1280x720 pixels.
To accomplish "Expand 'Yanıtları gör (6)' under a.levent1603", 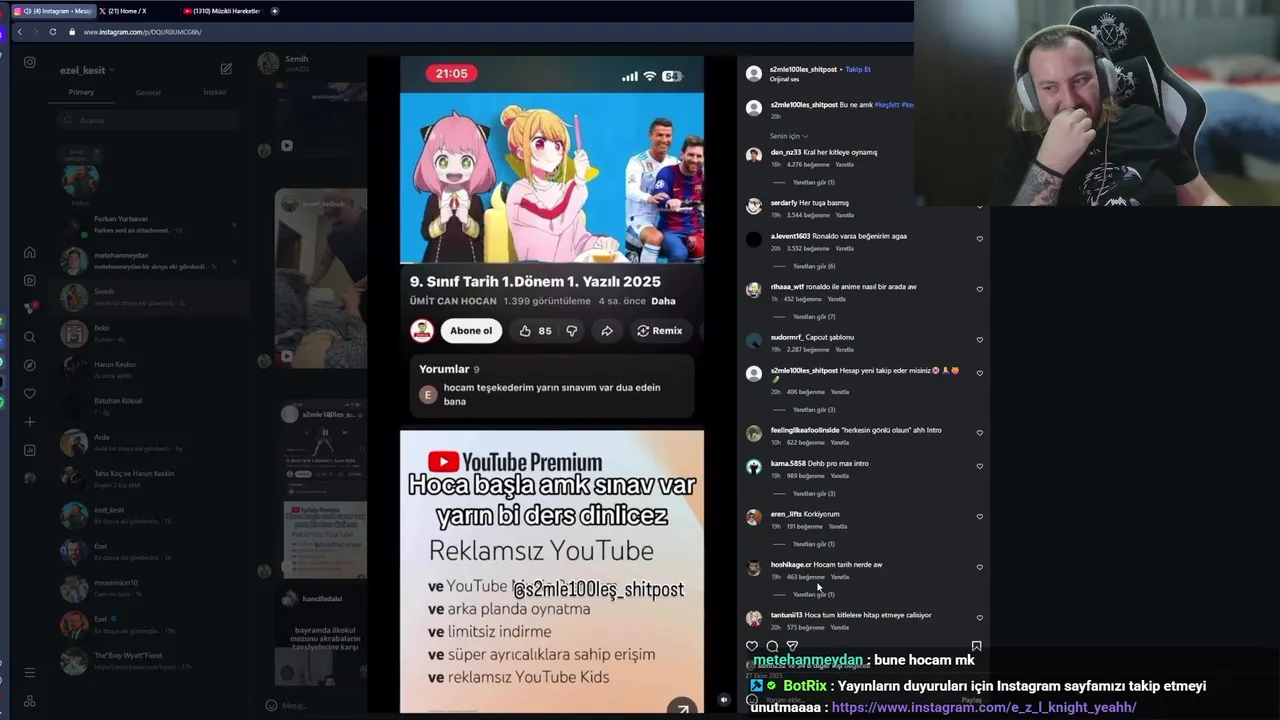I will pos(813,266).
